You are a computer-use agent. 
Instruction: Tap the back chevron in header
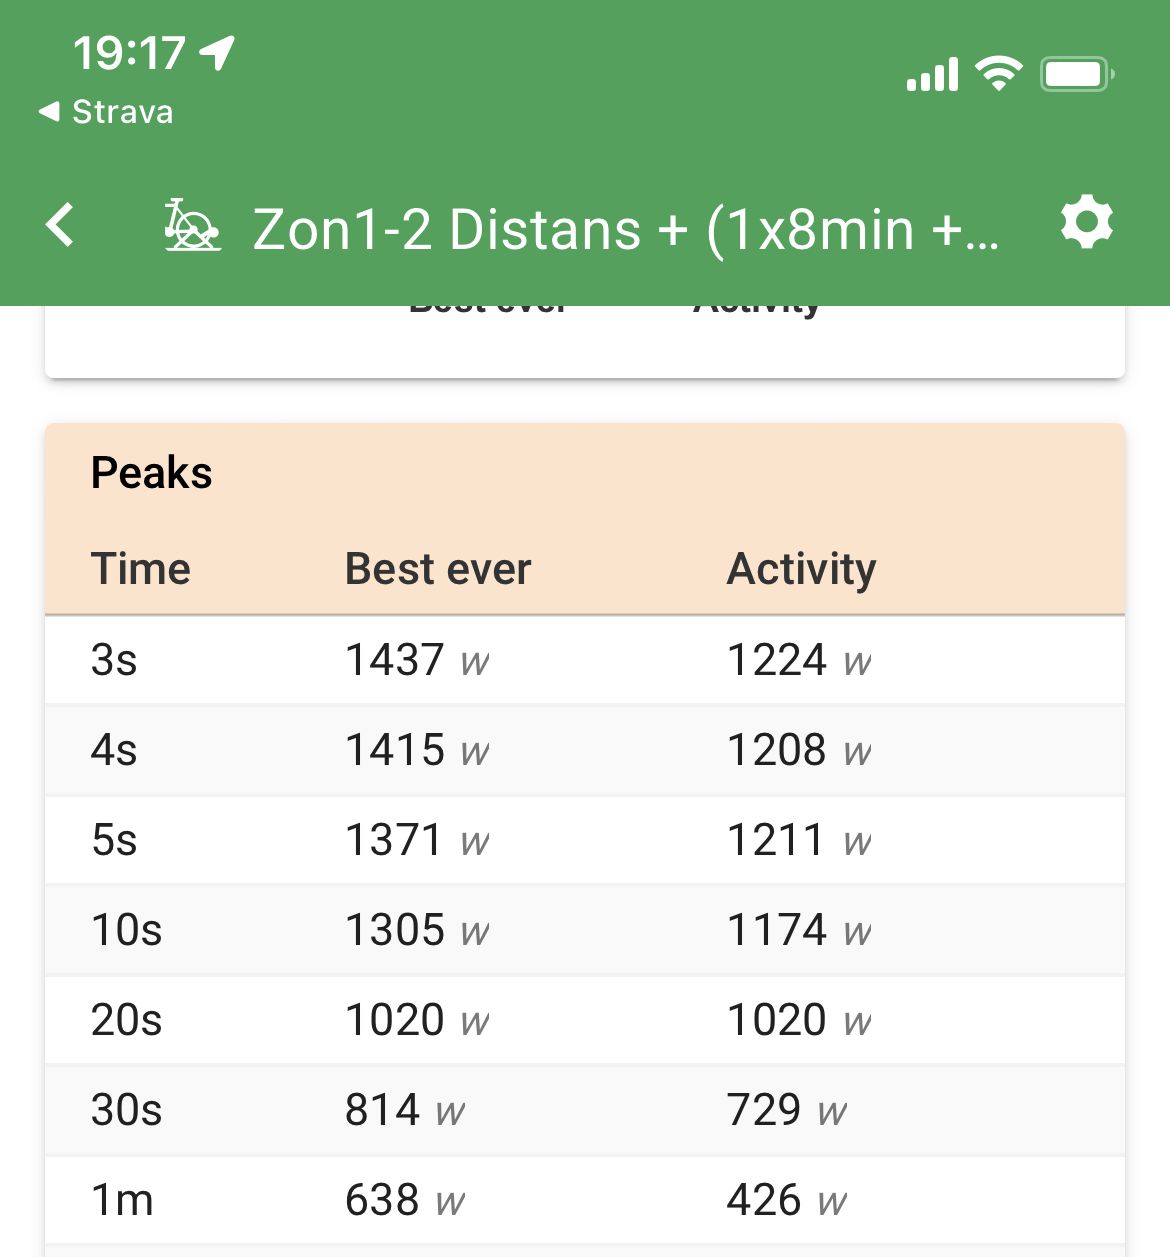(x=61, y=225)
